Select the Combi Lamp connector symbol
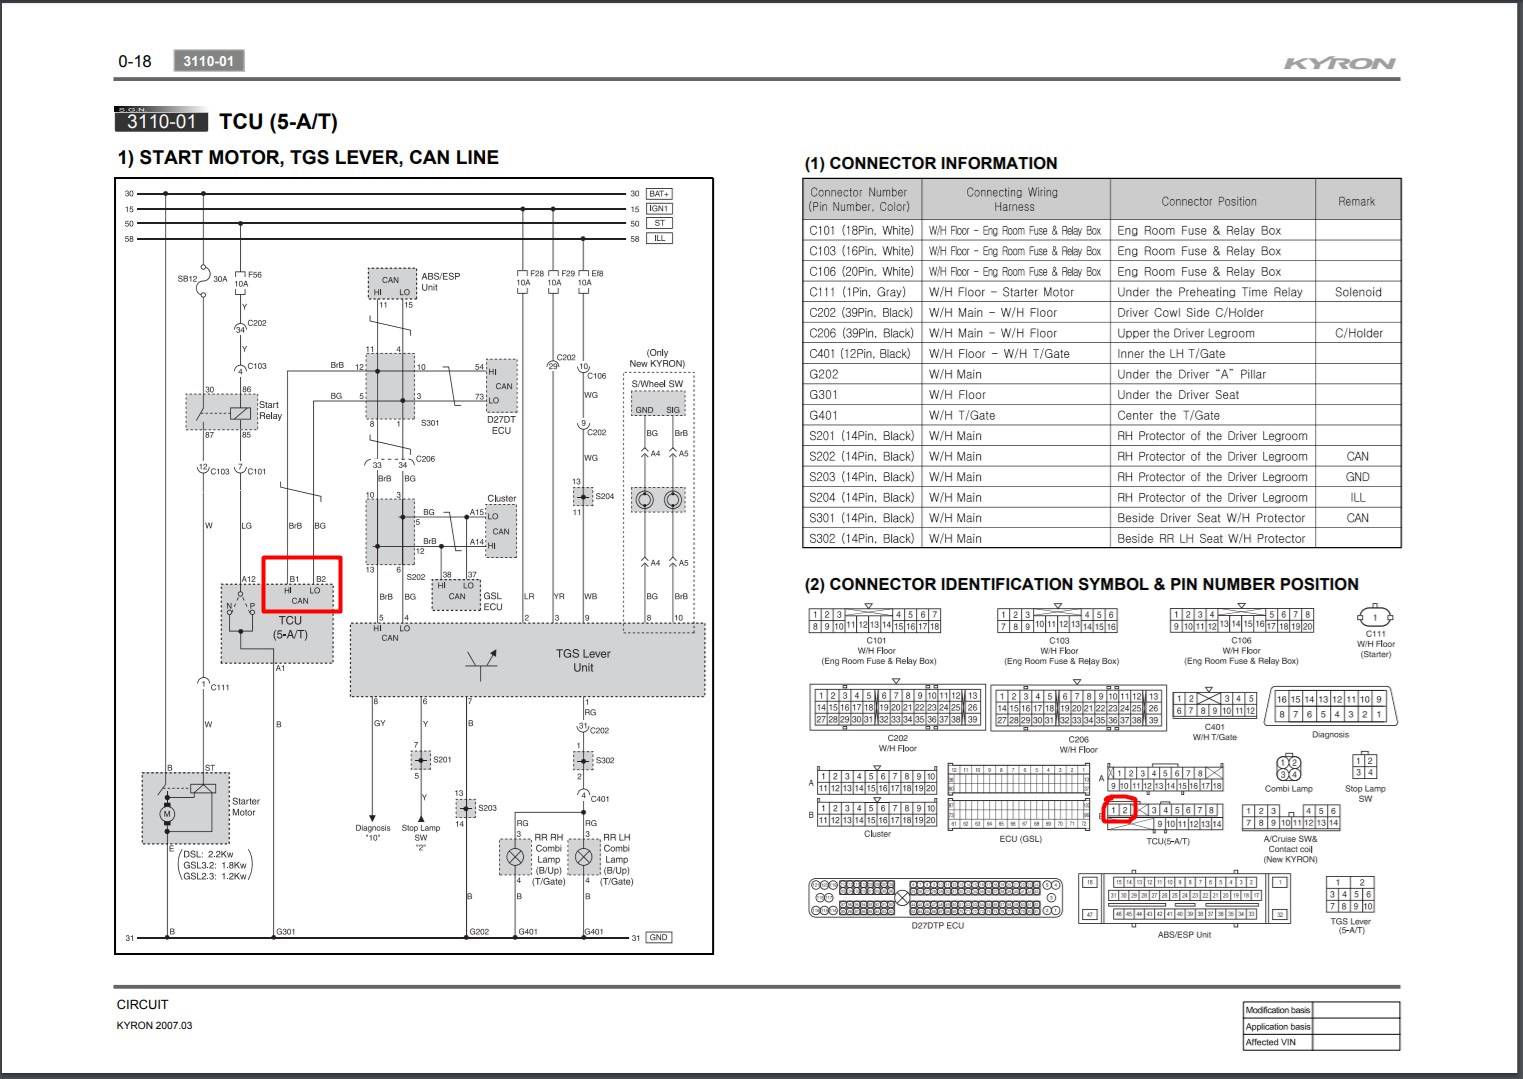1523x1079 pixels. coord(1288,768)
